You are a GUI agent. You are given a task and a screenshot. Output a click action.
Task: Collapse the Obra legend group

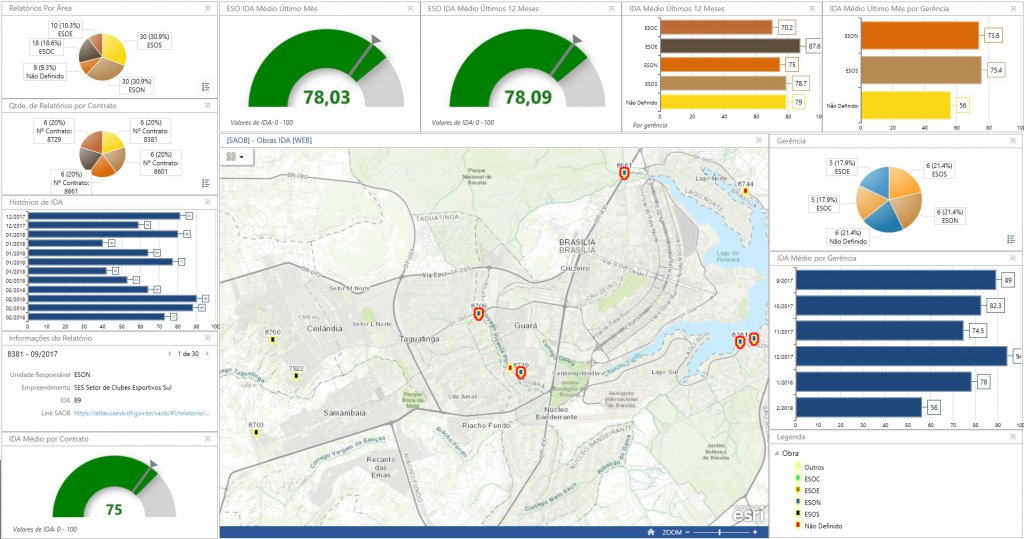click(776, 453)
